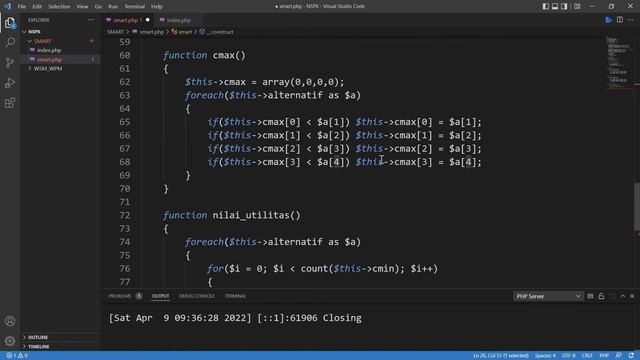Click the class smart breadcrumb icon
Viewport: 640px width, 360px height.
[174, 31]
